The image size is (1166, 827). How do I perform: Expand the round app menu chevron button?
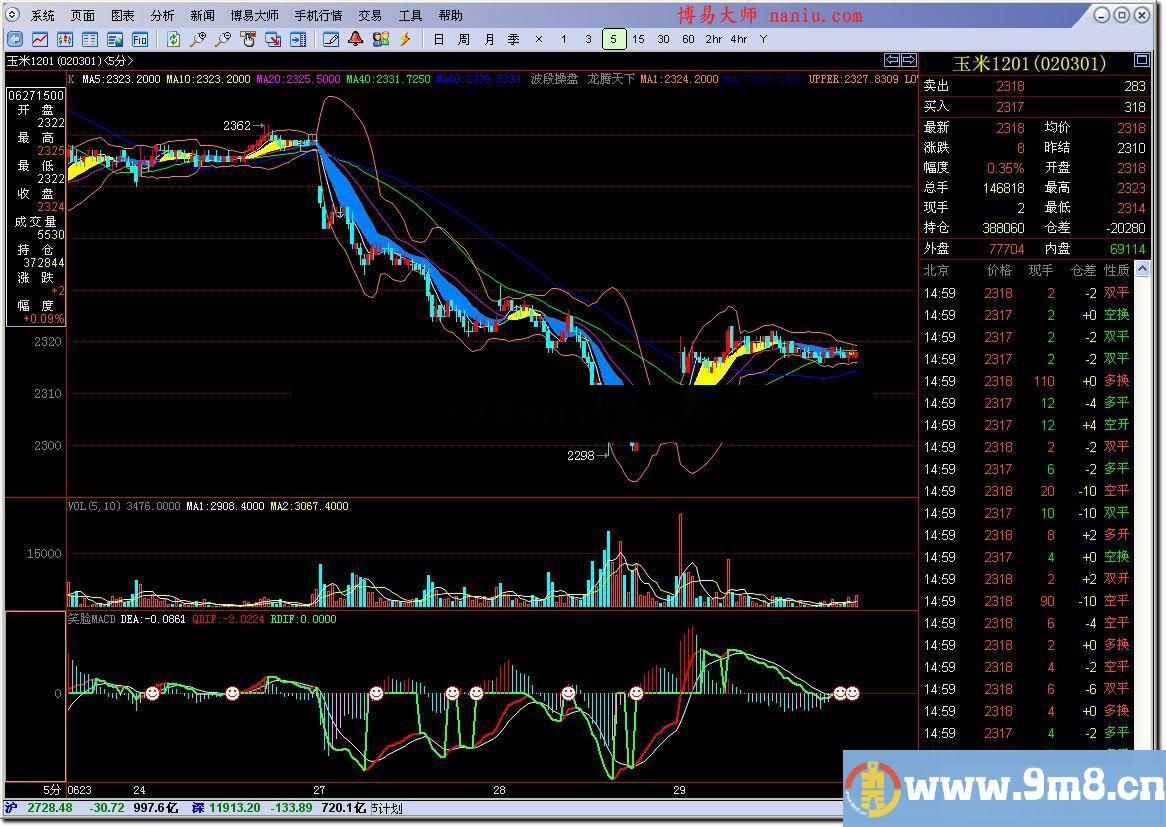point(12,14)
